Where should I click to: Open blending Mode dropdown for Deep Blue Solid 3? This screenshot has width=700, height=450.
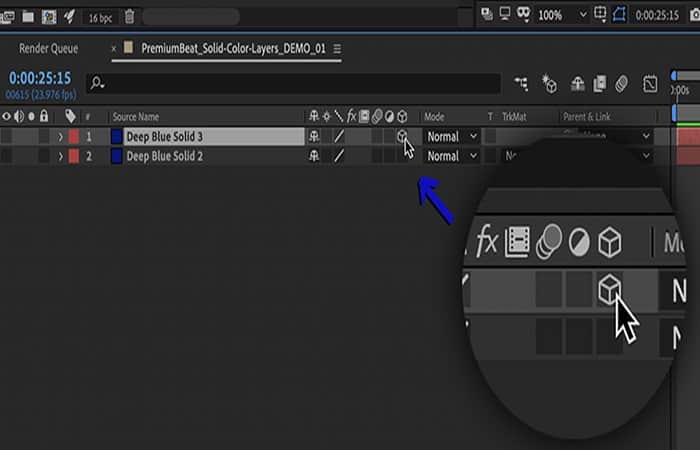click(x=452, y=137)
